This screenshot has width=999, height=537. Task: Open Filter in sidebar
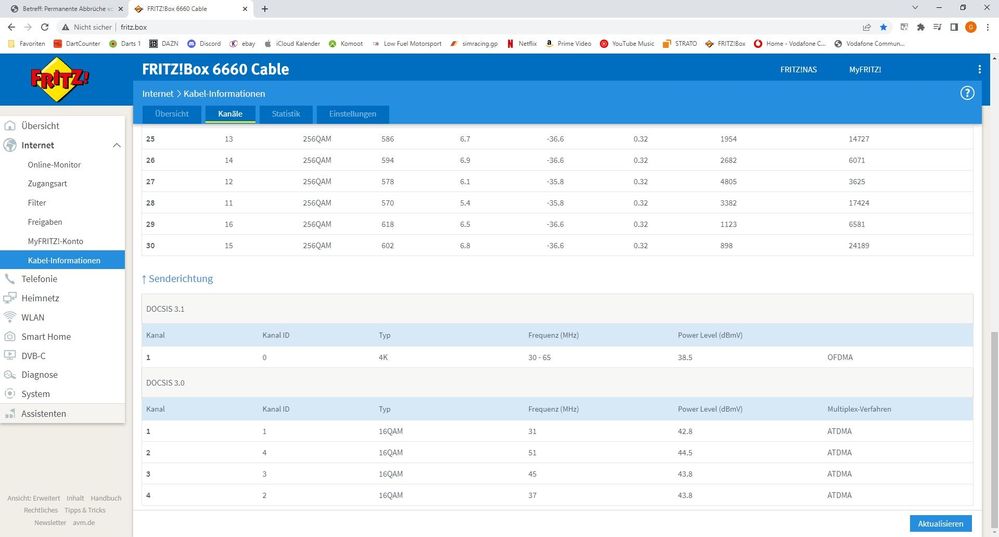tap(37, 203)
